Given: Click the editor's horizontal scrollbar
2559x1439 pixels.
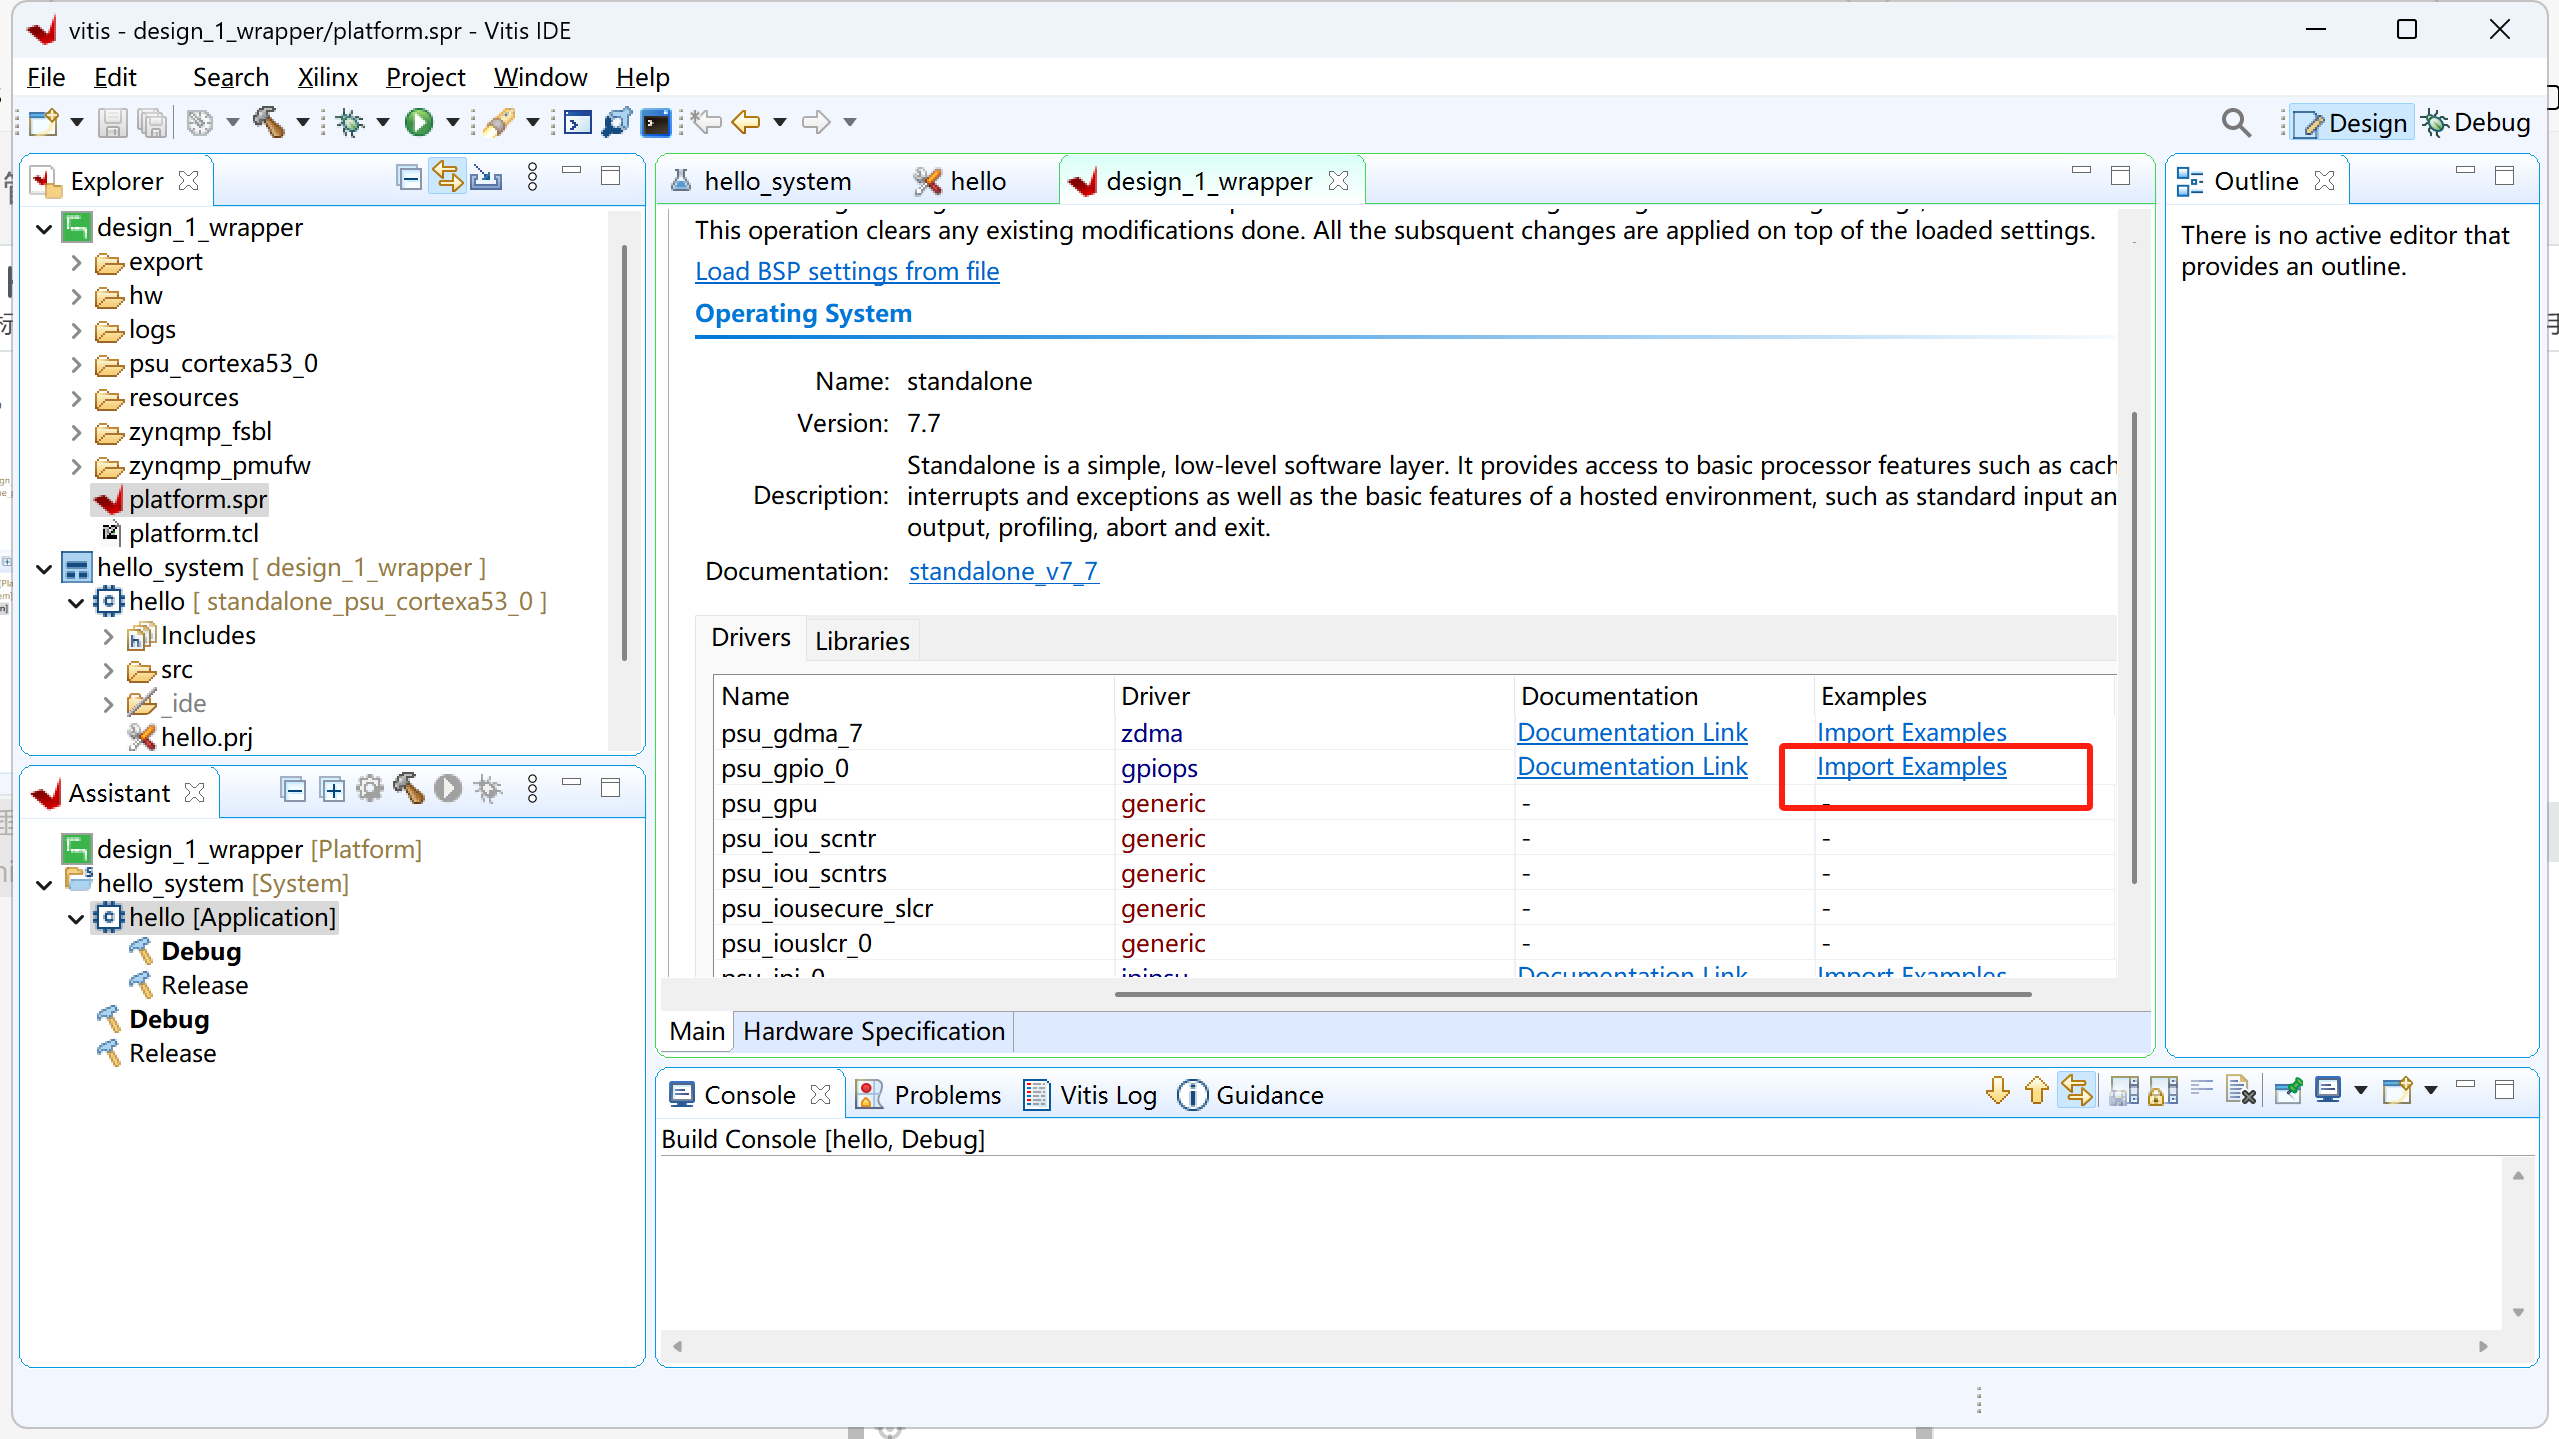Looking at the screenshot, I should (1572, 994).
